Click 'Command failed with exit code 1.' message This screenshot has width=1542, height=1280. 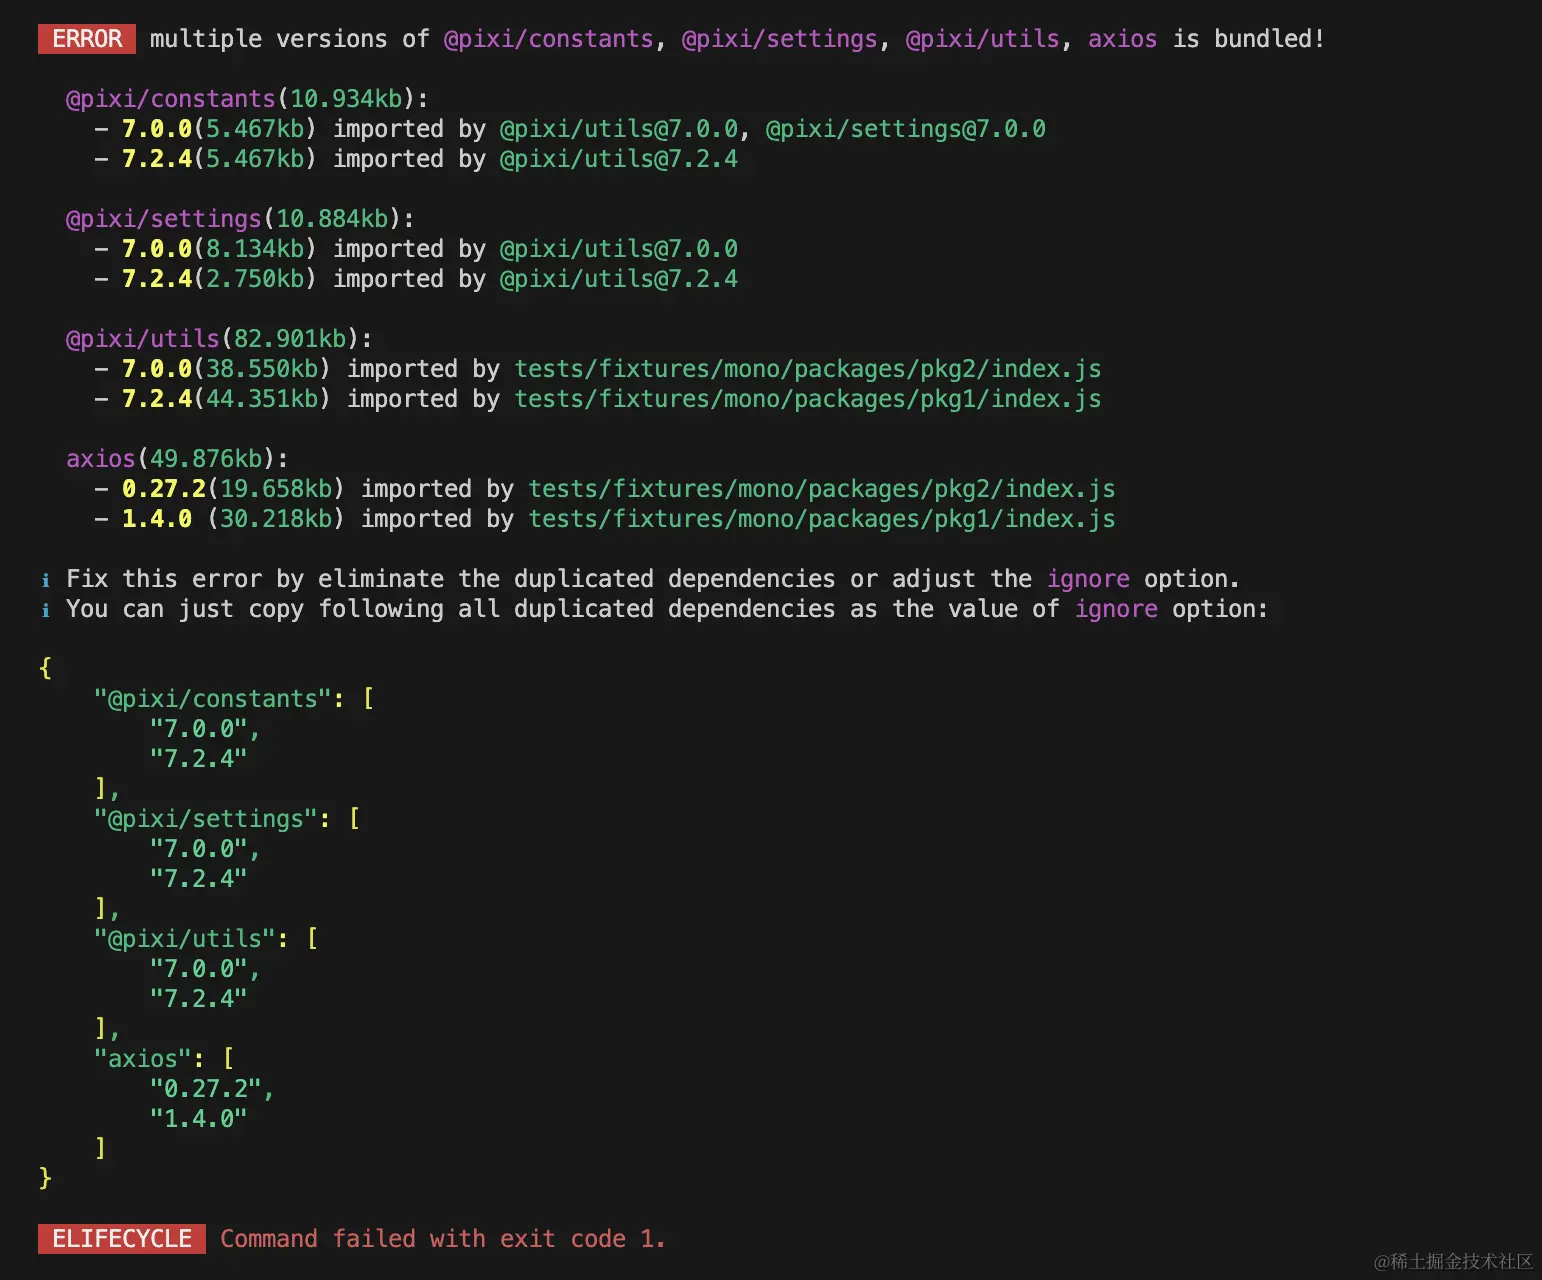(x=443, y=1239)
